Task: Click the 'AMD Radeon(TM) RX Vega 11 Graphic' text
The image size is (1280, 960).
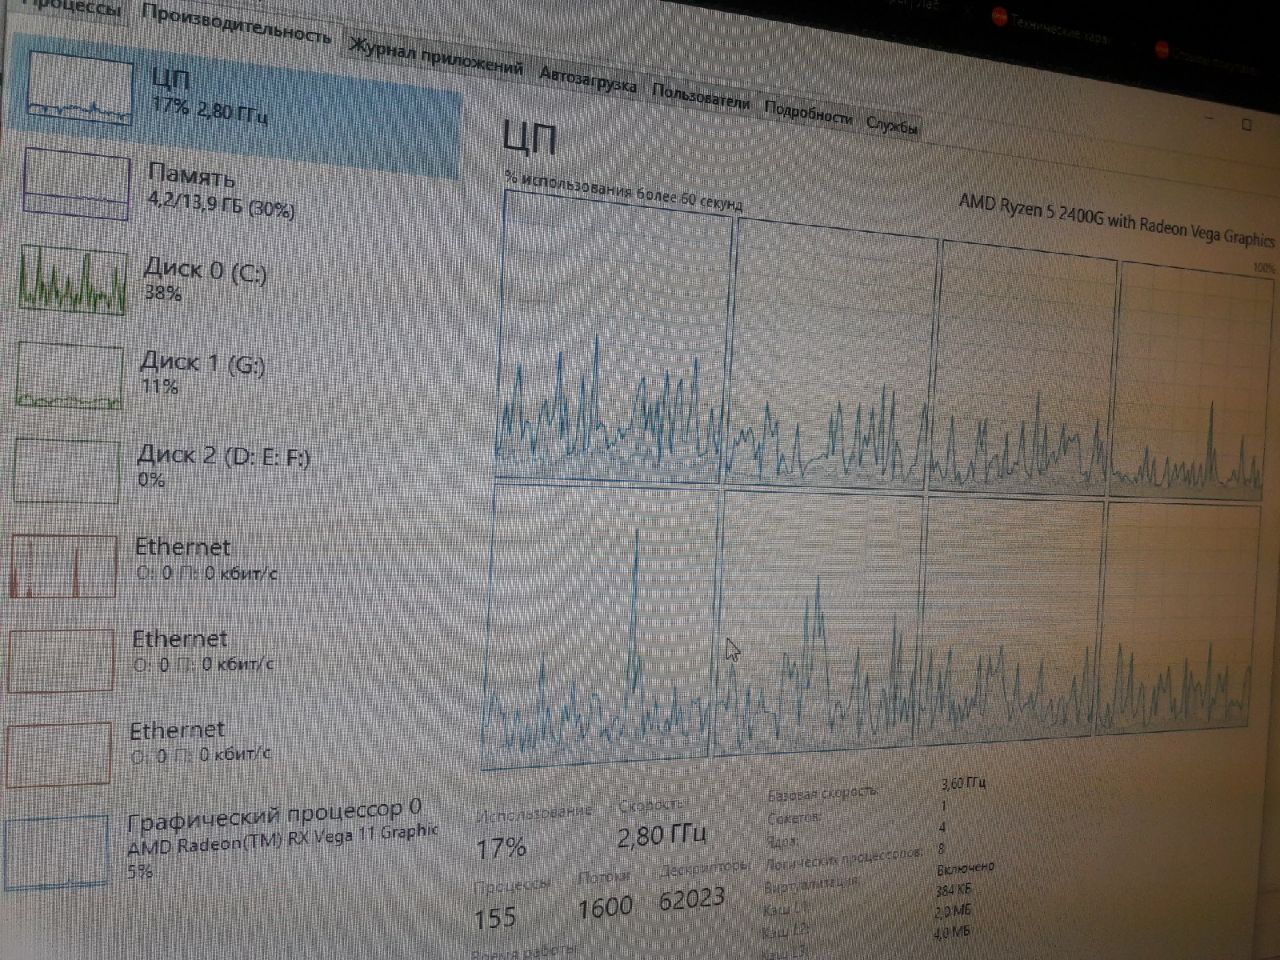Action: pos(282,840)
